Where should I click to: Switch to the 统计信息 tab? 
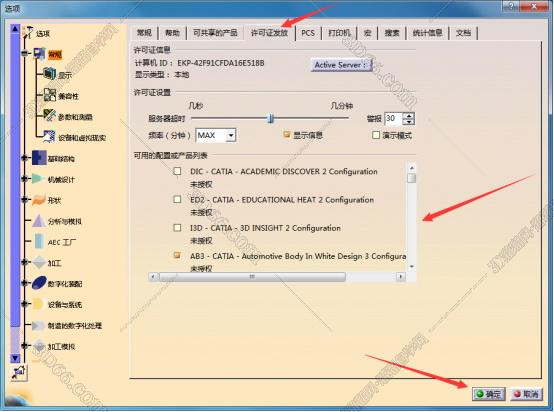point(428,33)
